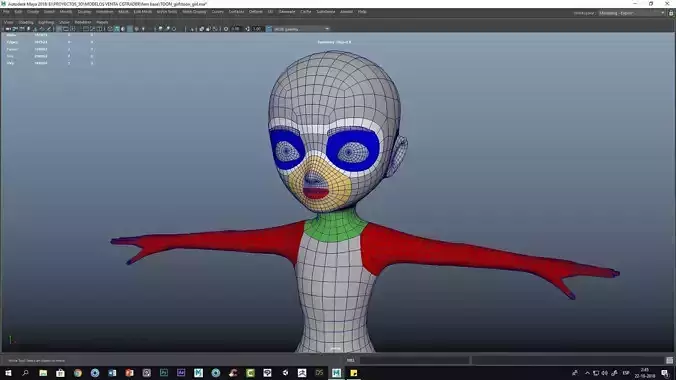Toggle X-Ray display mode
Viewport: 676px width, 380px height.
click(201, 29)
